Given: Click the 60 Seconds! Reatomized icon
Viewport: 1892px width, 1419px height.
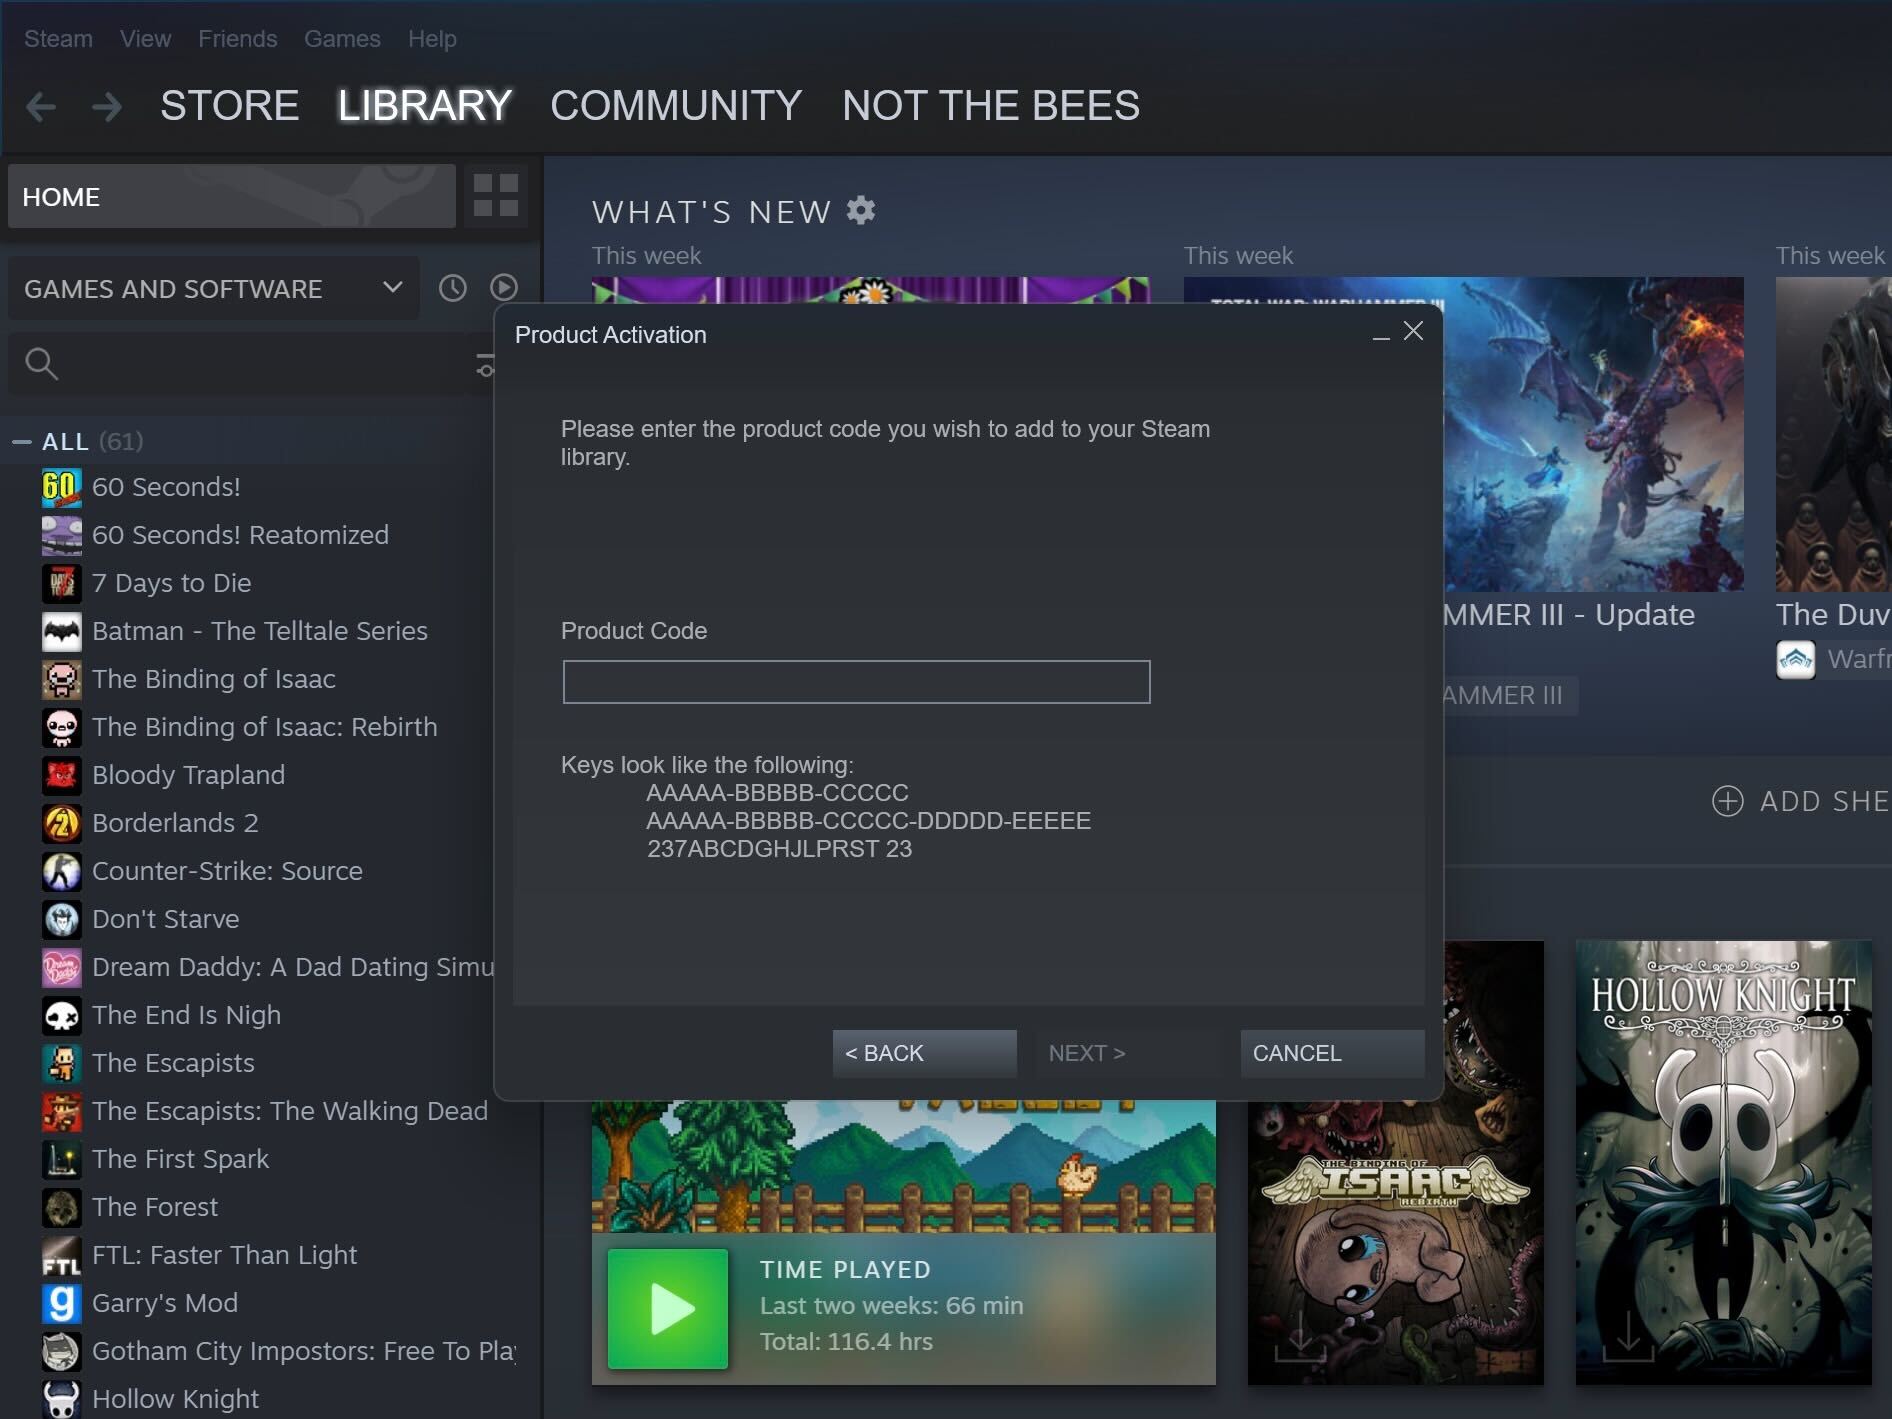Looking at the screenshot, I should coord(62,535).
